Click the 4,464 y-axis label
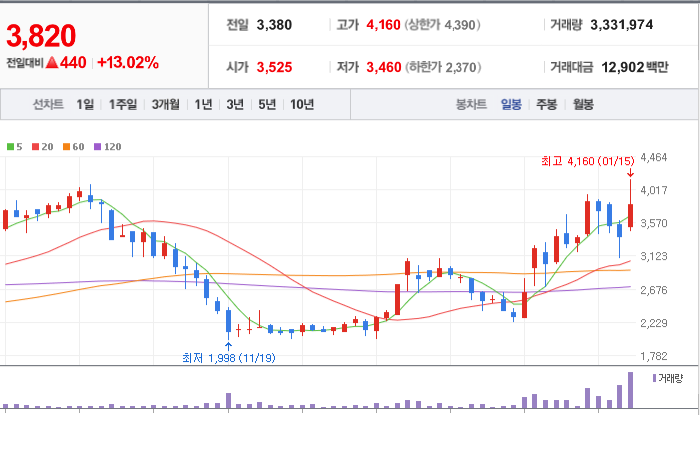 (654, 157)
